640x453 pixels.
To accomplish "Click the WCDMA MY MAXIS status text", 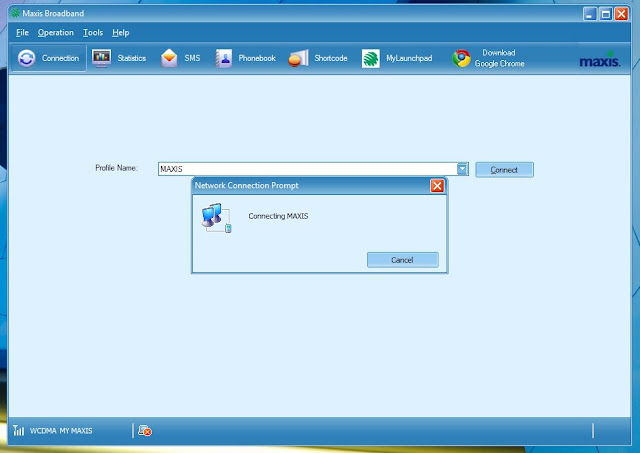I will pos(61,431).
